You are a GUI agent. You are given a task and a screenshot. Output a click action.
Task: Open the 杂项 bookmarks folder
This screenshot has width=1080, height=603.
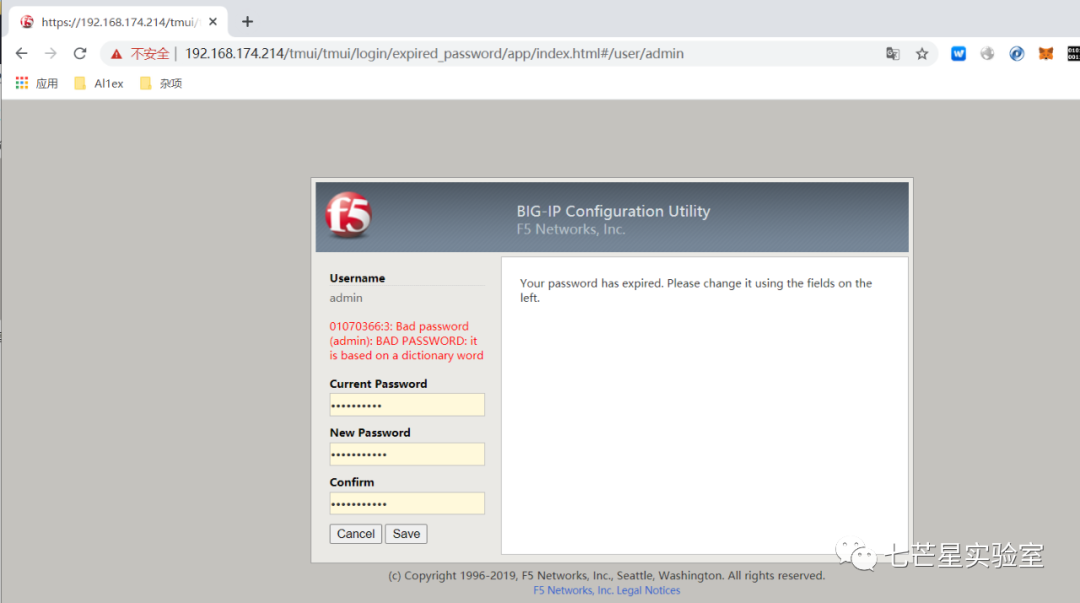(160, 83)
